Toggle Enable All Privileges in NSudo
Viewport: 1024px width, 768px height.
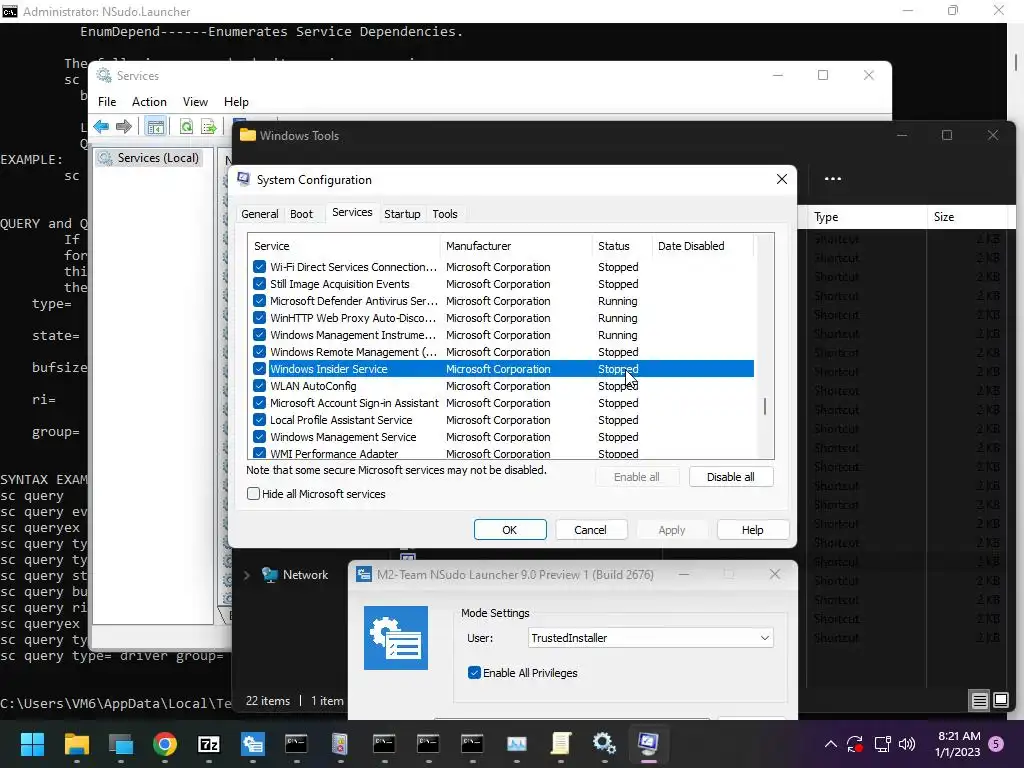coord(474,673)
